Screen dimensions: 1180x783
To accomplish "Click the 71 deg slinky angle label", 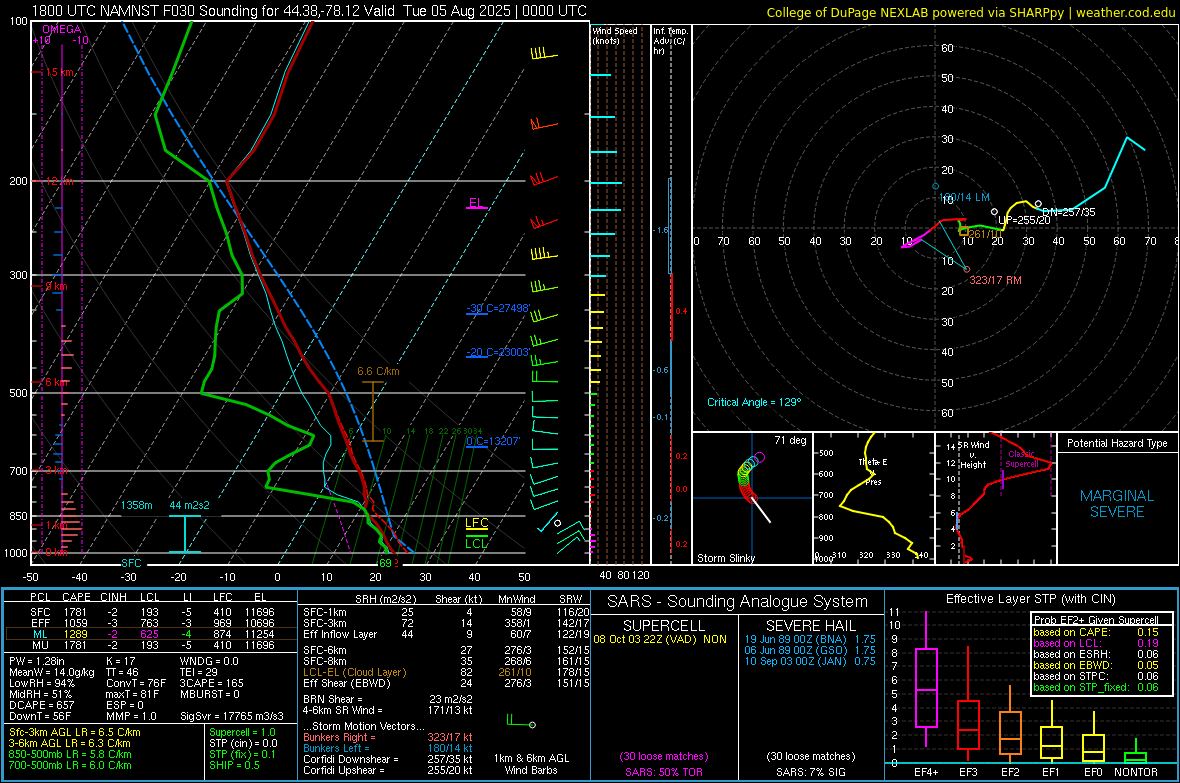I will point(790,440).
